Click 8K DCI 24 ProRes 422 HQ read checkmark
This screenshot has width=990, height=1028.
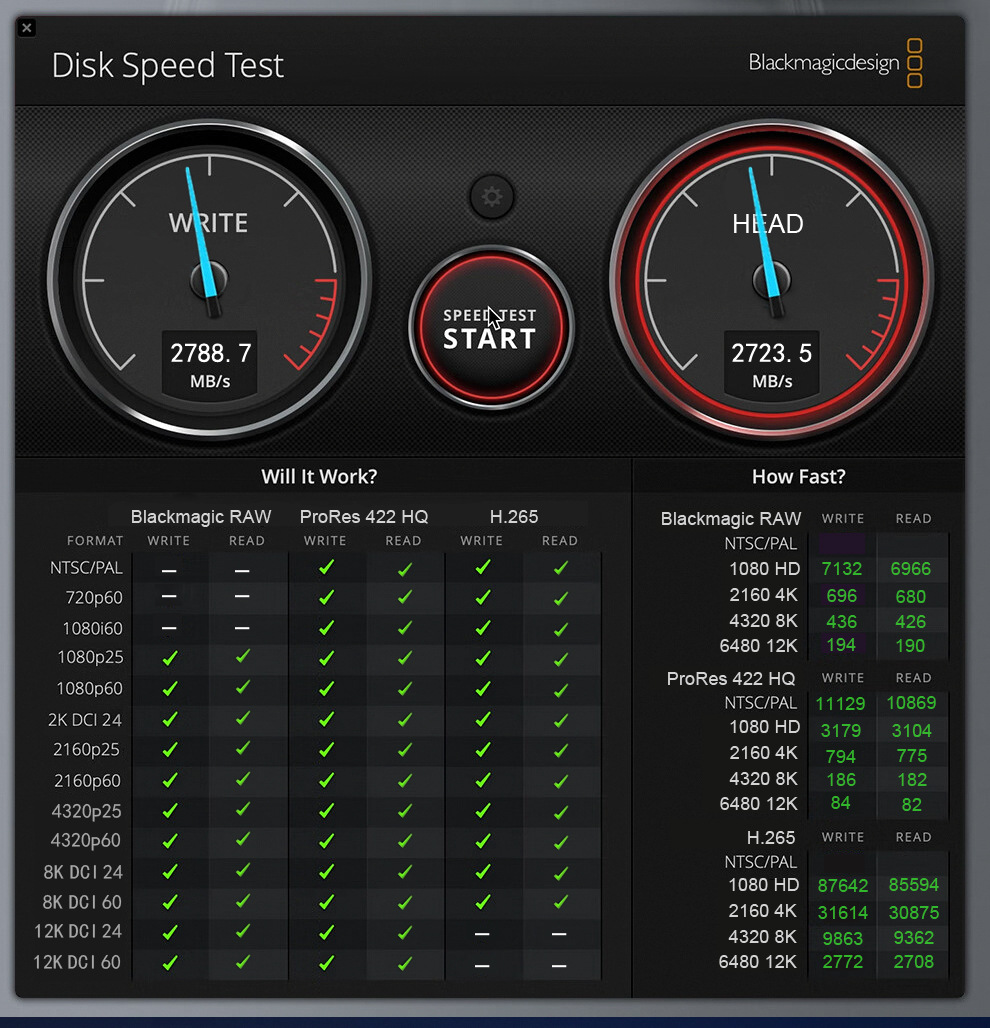(405, 871)
